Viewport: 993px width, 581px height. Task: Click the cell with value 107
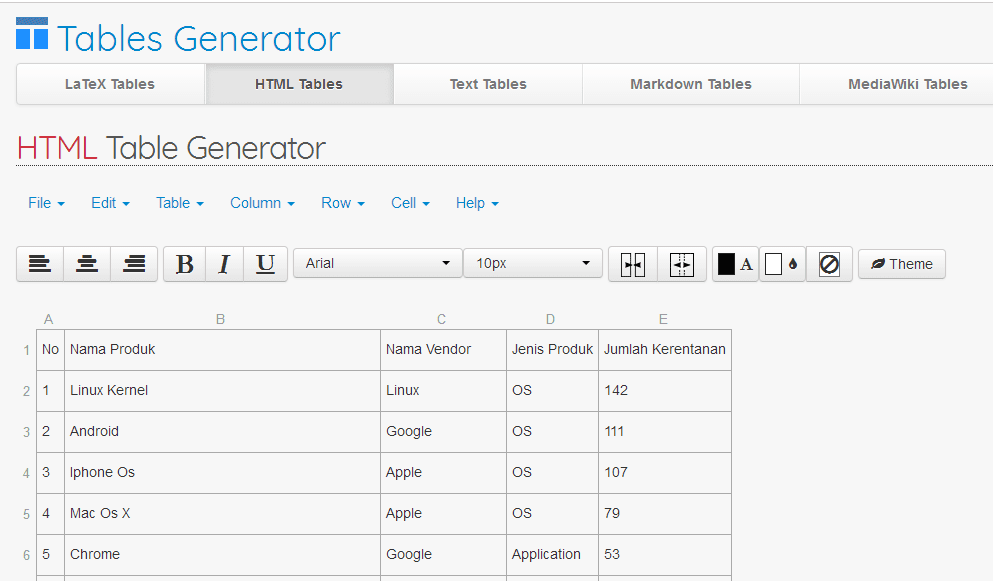tap(665, 473)
